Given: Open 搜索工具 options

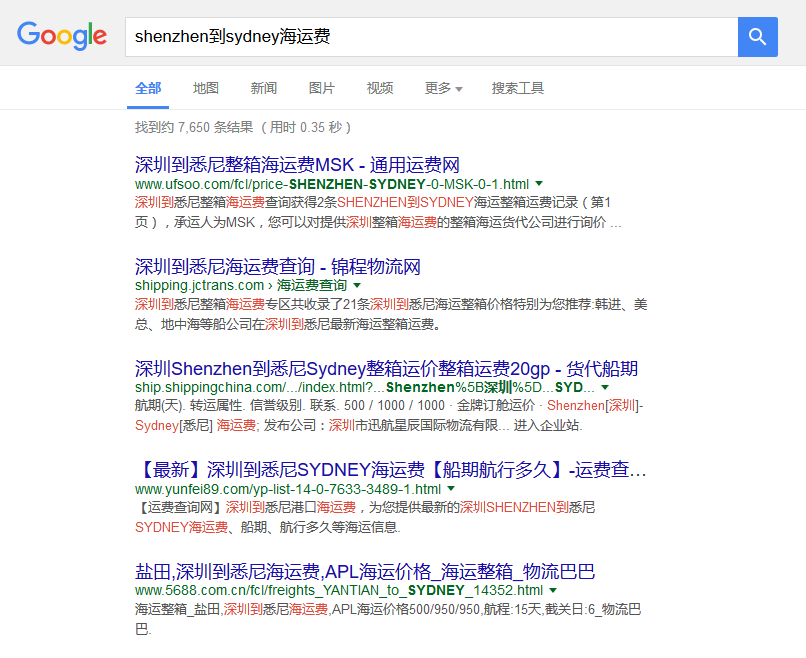Looking at the screenshot, I should click(x=518, y=88).
